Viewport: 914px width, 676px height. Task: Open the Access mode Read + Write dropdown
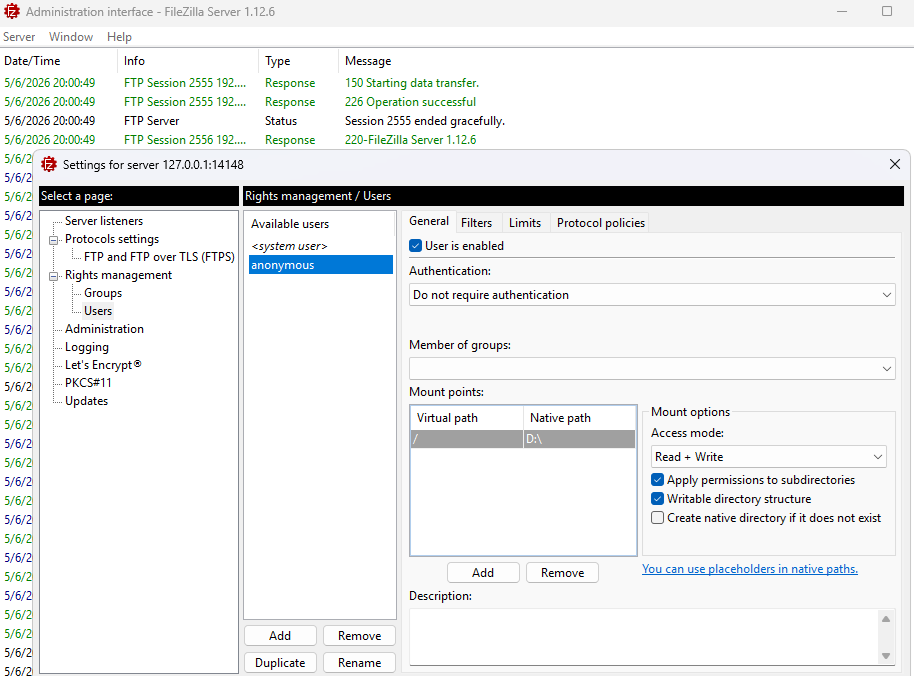[x=768, y=457]
